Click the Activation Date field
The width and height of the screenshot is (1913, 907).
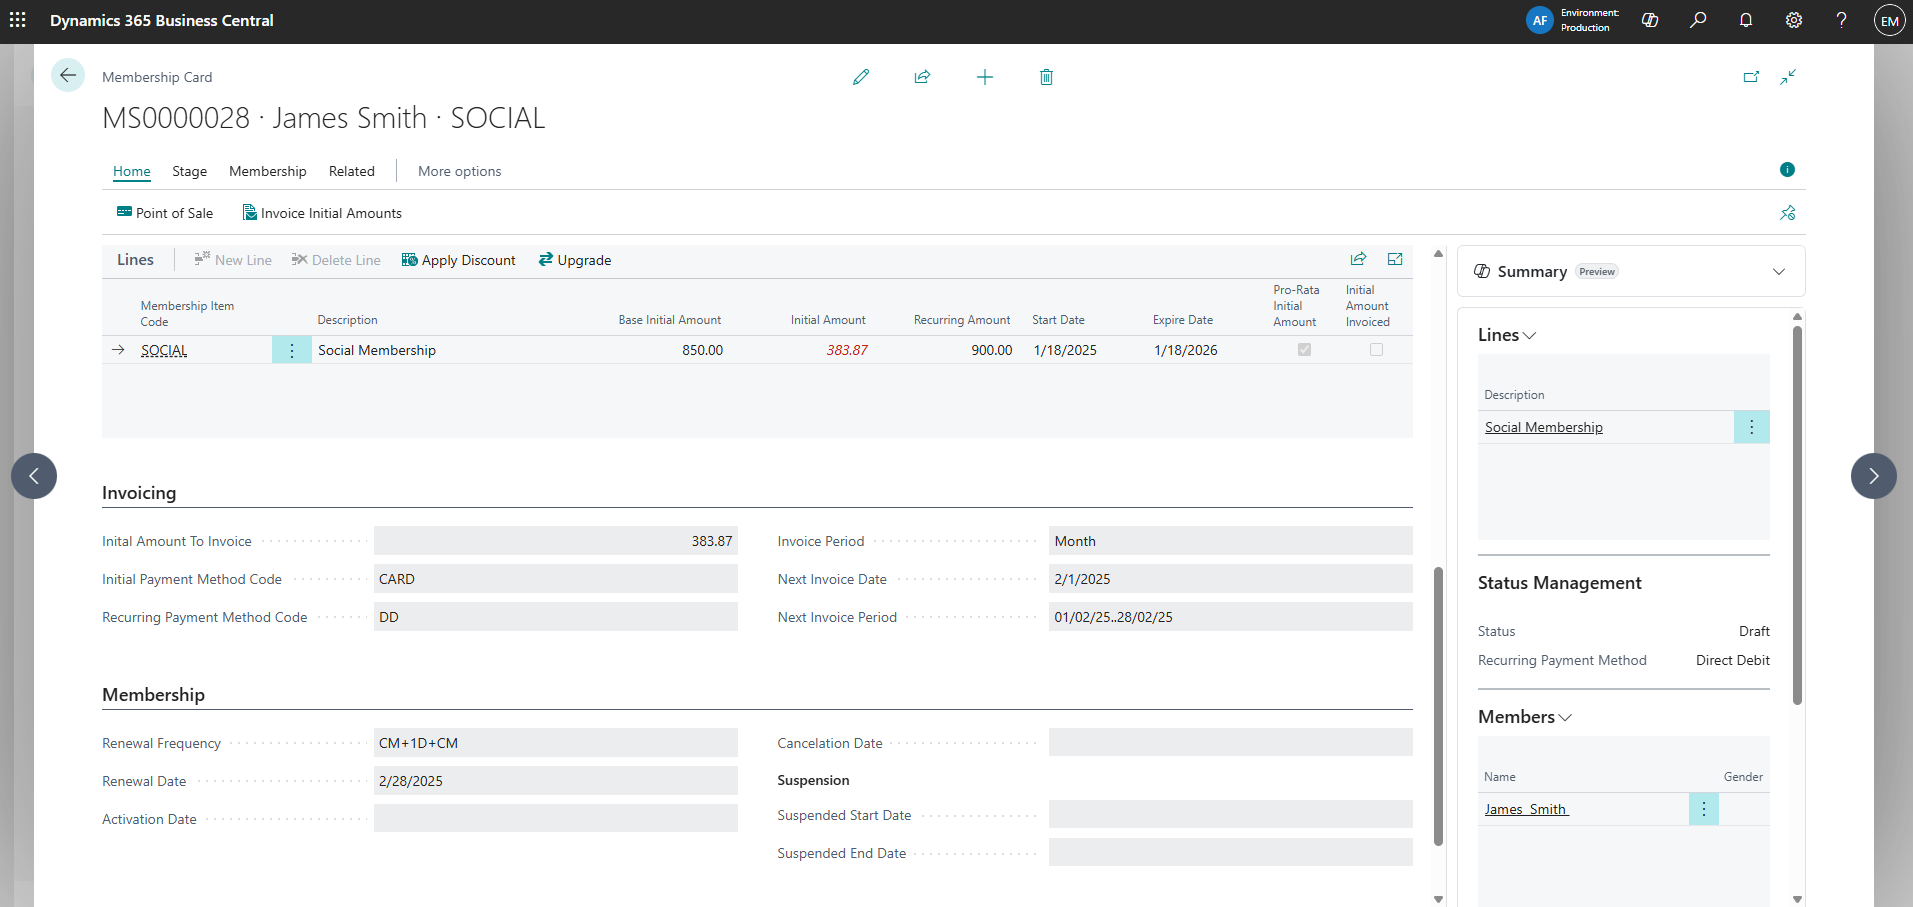tap(556, 818)
